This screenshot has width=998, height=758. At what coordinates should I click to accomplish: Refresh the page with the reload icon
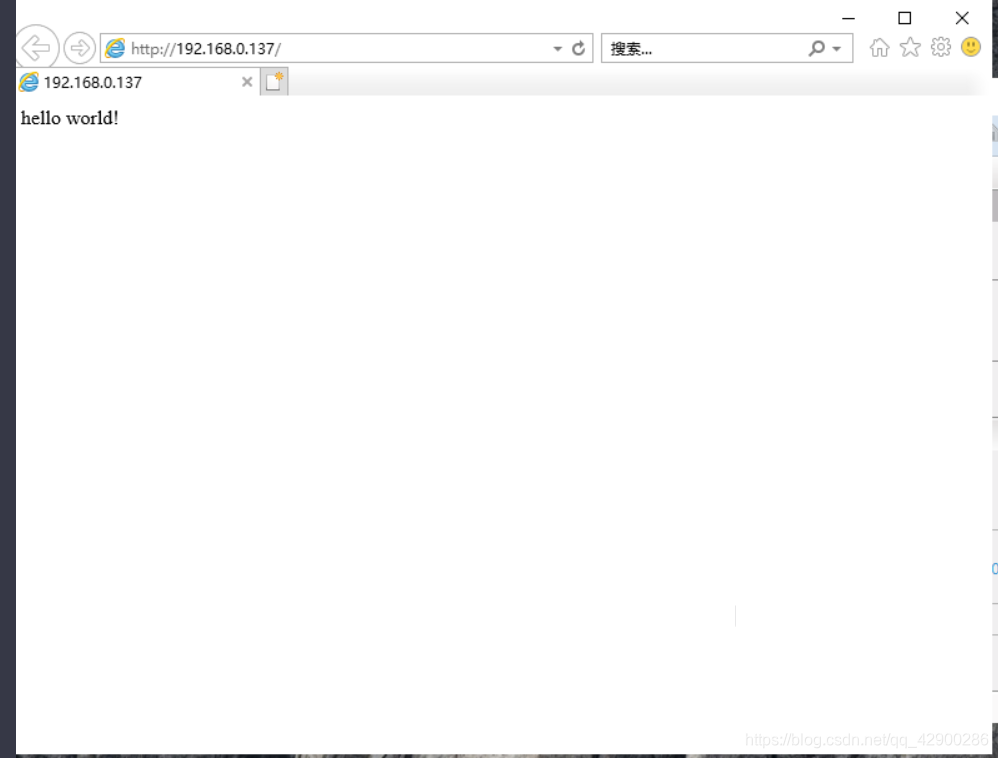pos(579,48)
